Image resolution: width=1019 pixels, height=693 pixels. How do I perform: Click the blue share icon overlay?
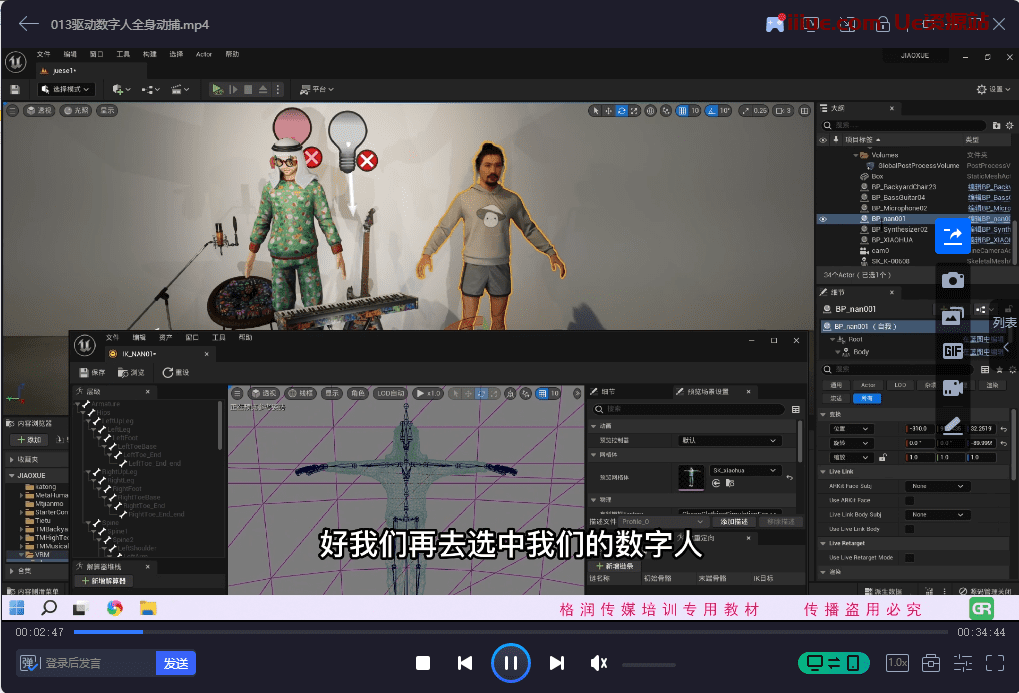[952, 235]
